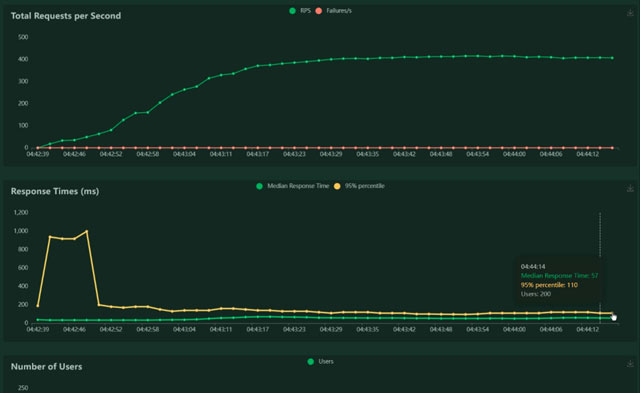Image resolution: width=640 pixels, height=393 pixels.
Task: Click the 250 y-axis label in the Users chart
Action: (23, 388)
